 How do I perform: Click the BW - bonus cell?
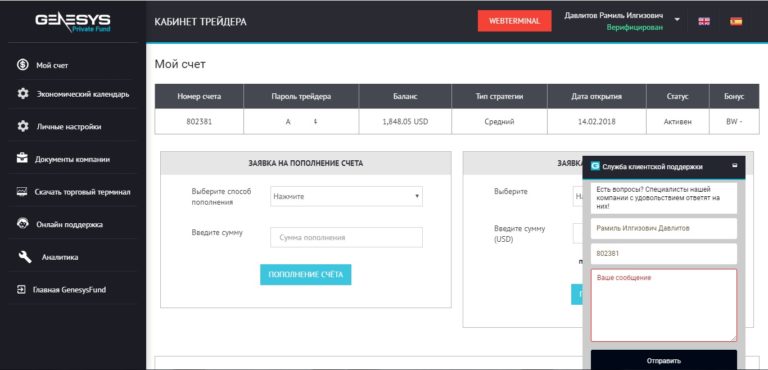[734, 122]
